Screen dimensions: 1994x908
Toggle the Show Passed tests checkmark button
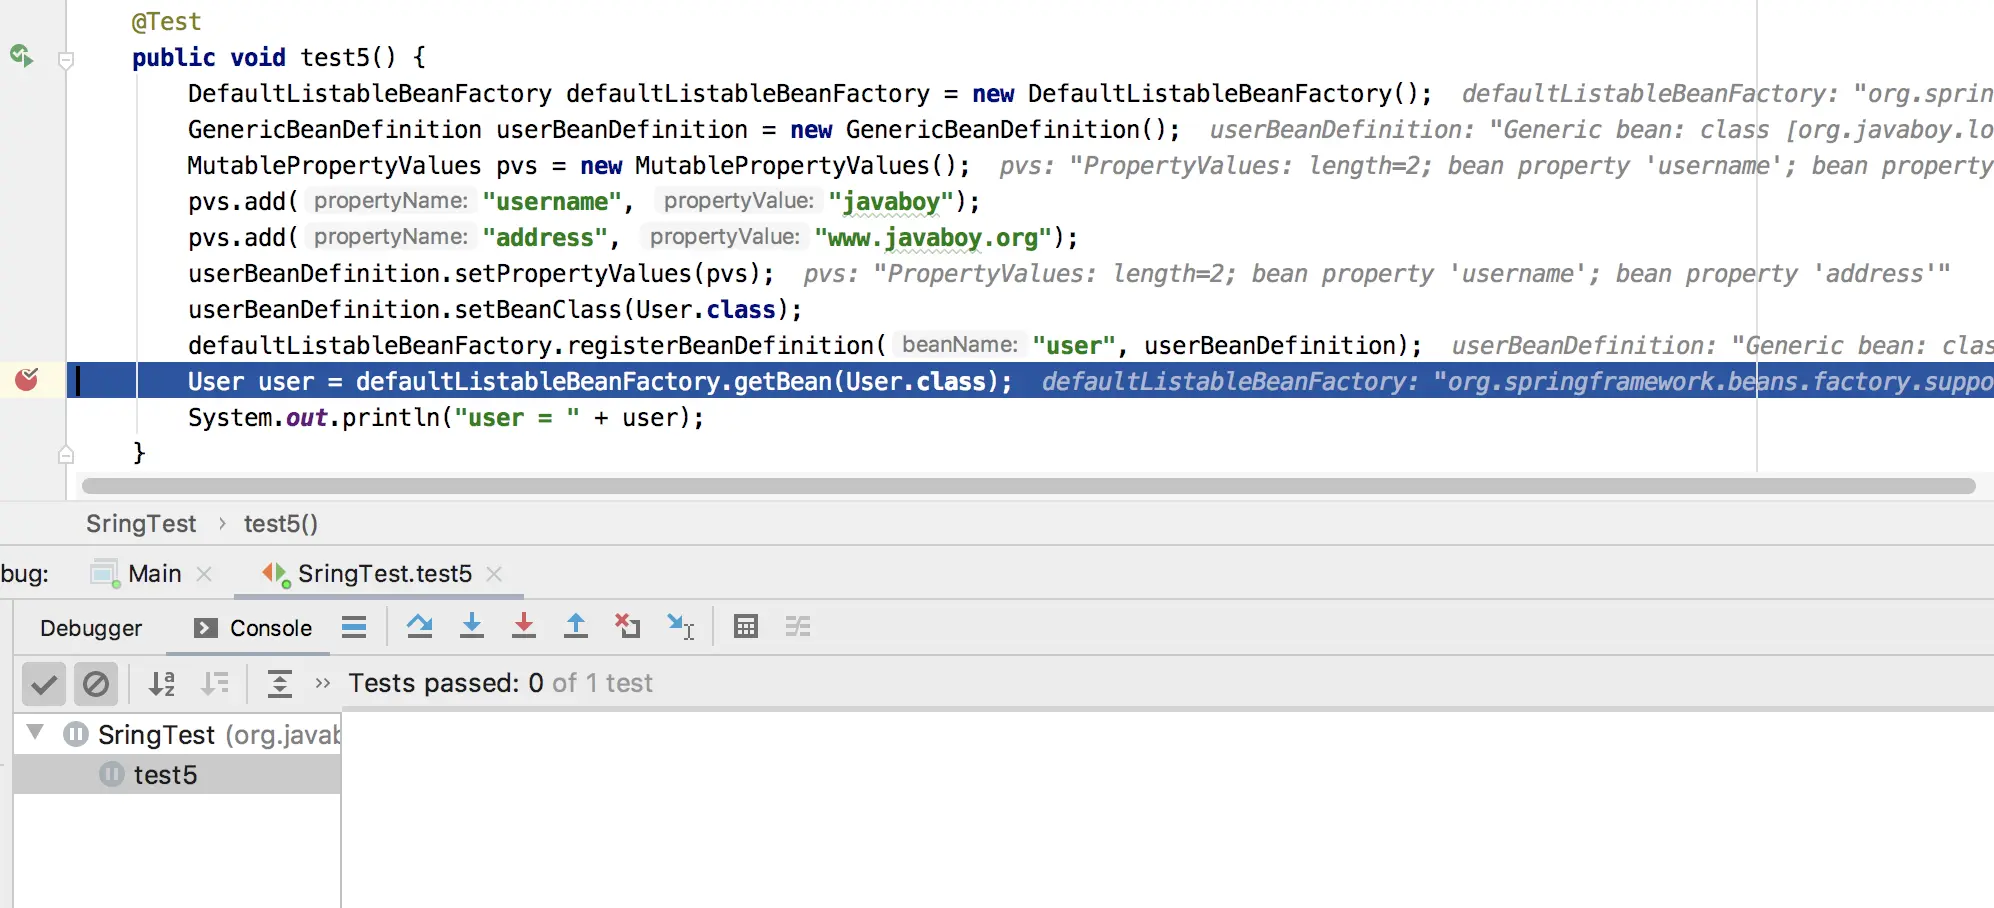click(x=44, y=684)
